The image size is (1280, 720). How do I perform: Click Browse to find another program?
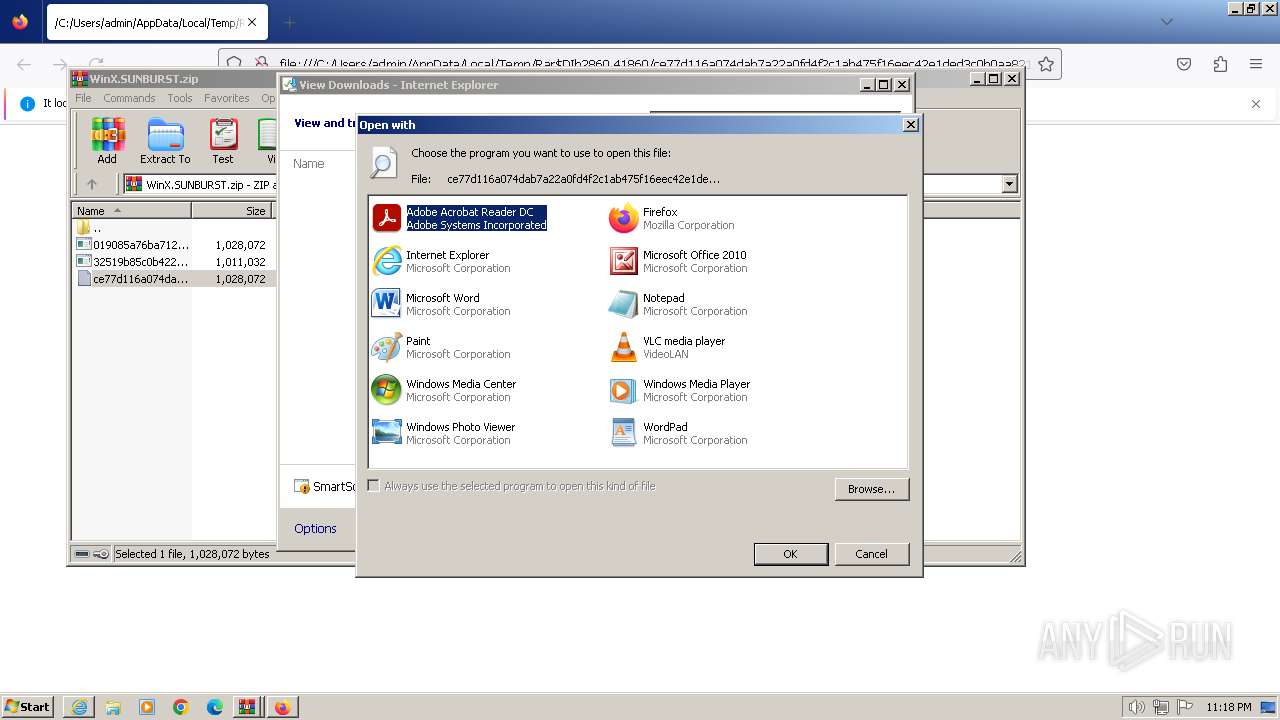pos(871,489)
